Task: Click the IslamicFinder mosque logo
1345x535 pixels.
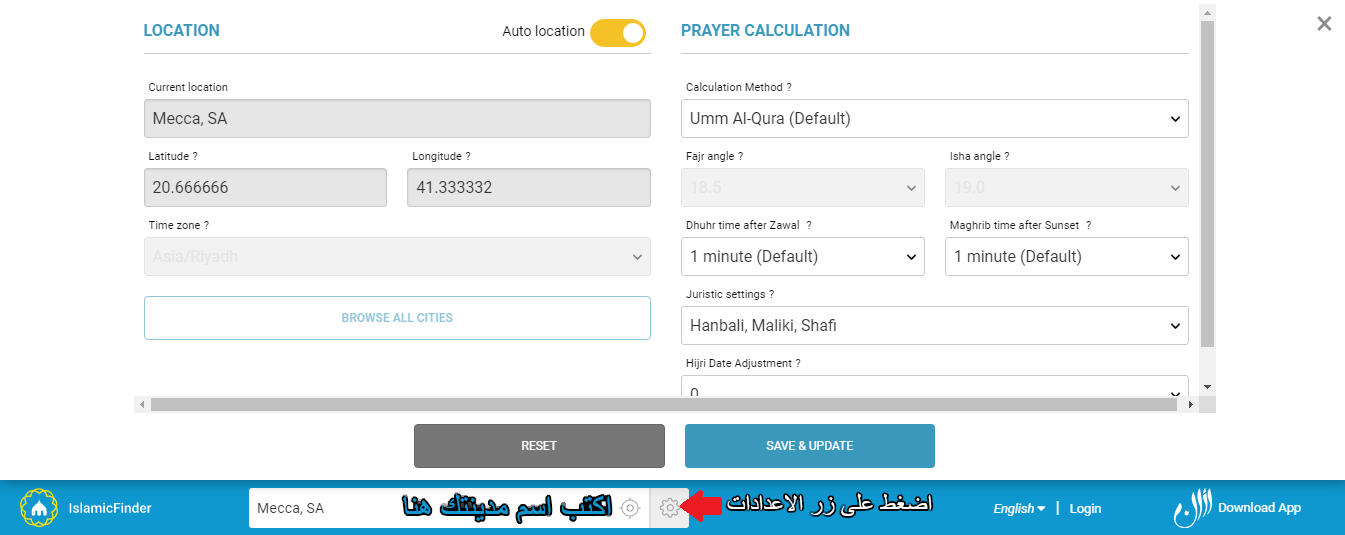Action: click(39, 508)
